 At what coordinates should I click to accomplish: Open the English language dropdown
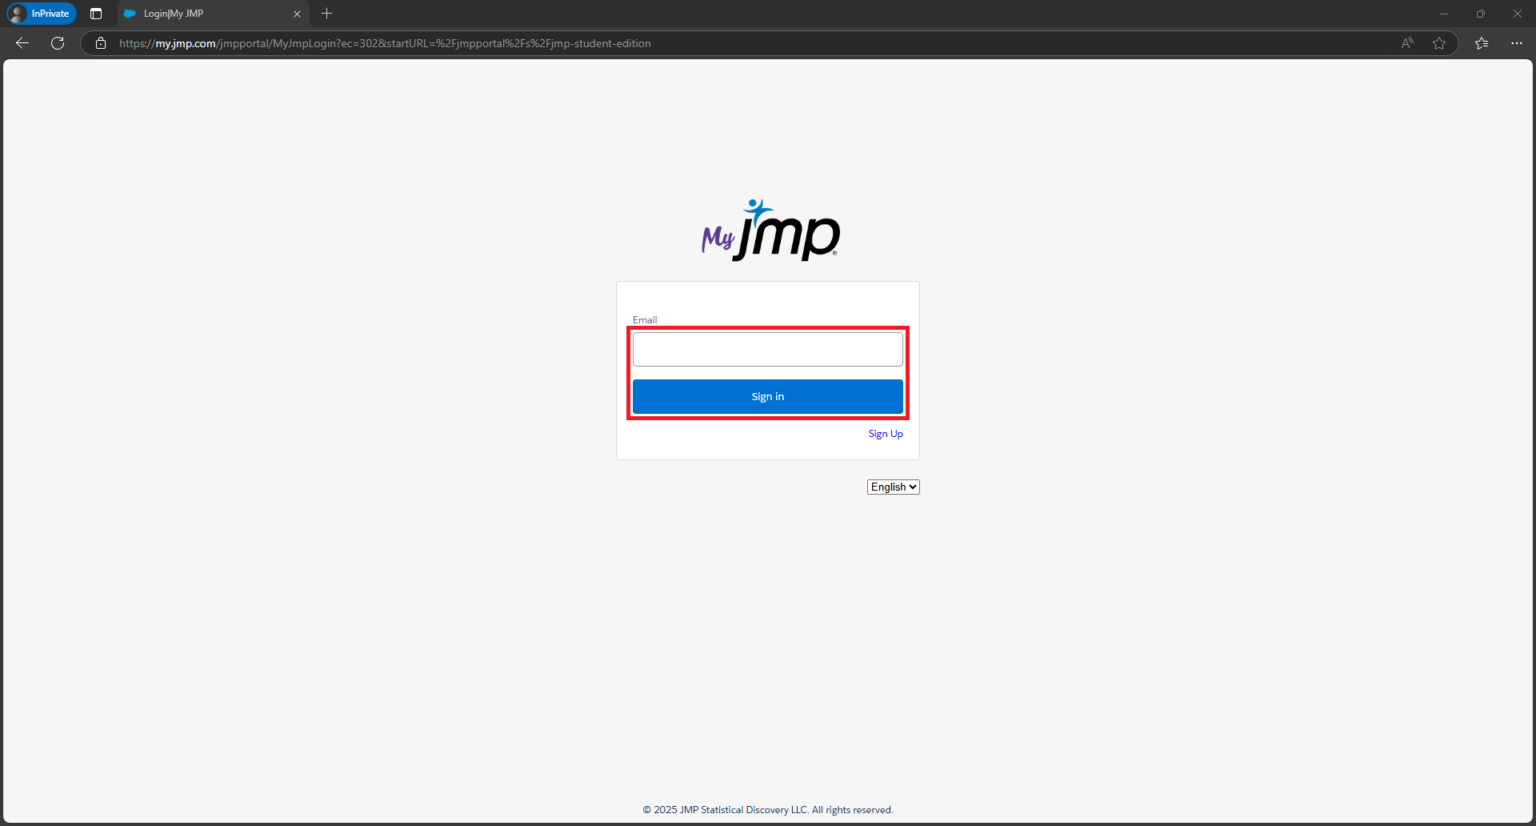(892, 487)
